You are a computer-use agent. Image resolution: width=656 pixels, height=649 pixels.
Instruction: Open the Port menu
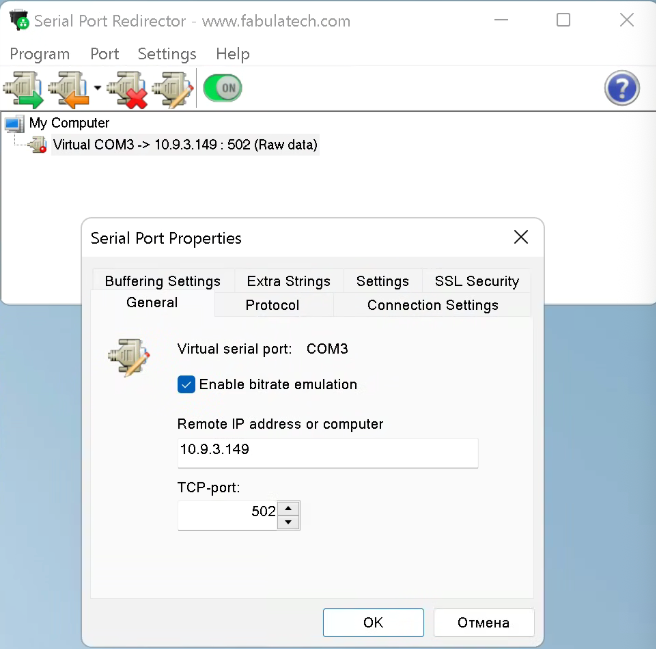pyautogui.click(x=105, y=54)
